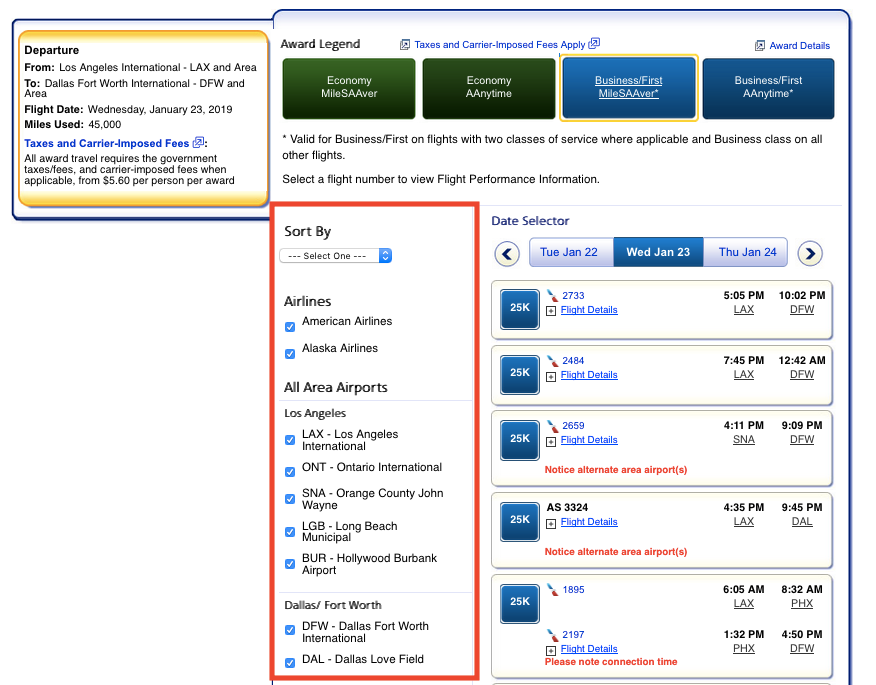Click the American Airlines logo beside flight 2197
This screenshot has height=685, width=876.
[552, 635]
